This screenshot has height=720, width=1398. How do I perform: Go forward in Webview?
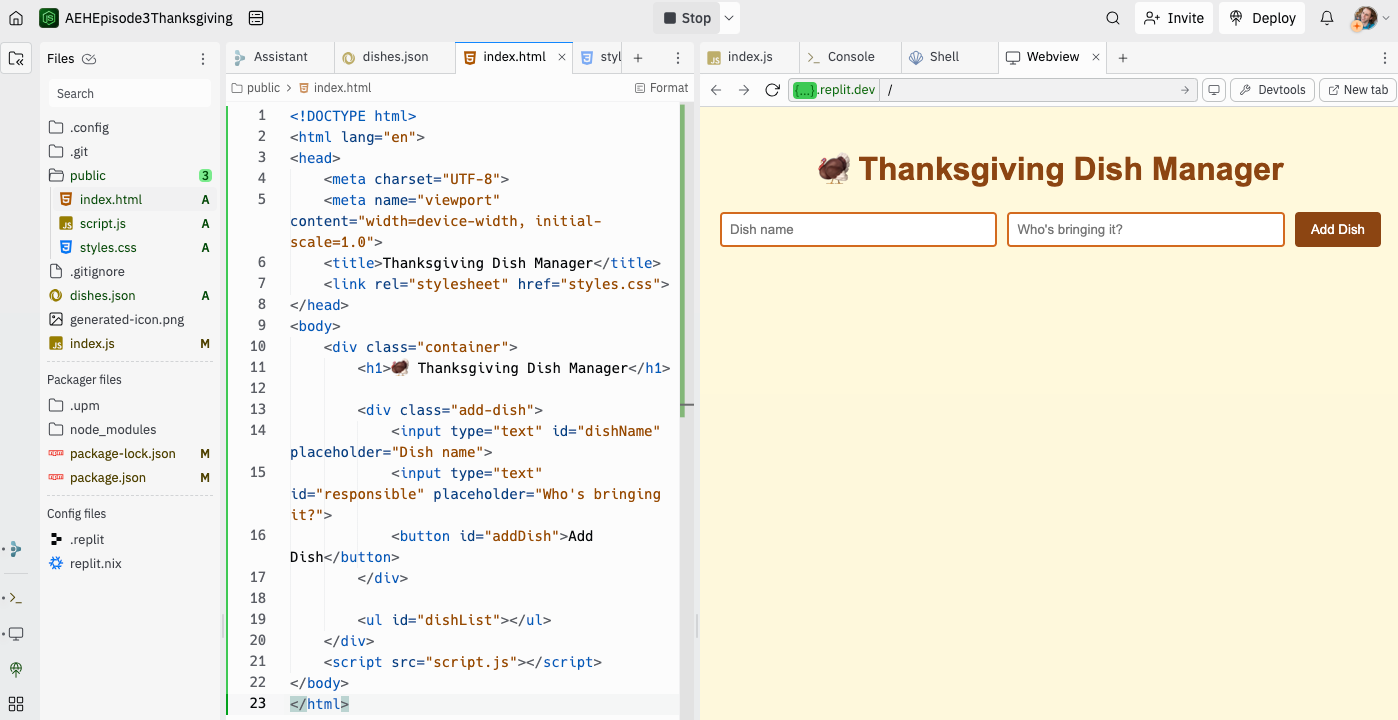(744, 90)
